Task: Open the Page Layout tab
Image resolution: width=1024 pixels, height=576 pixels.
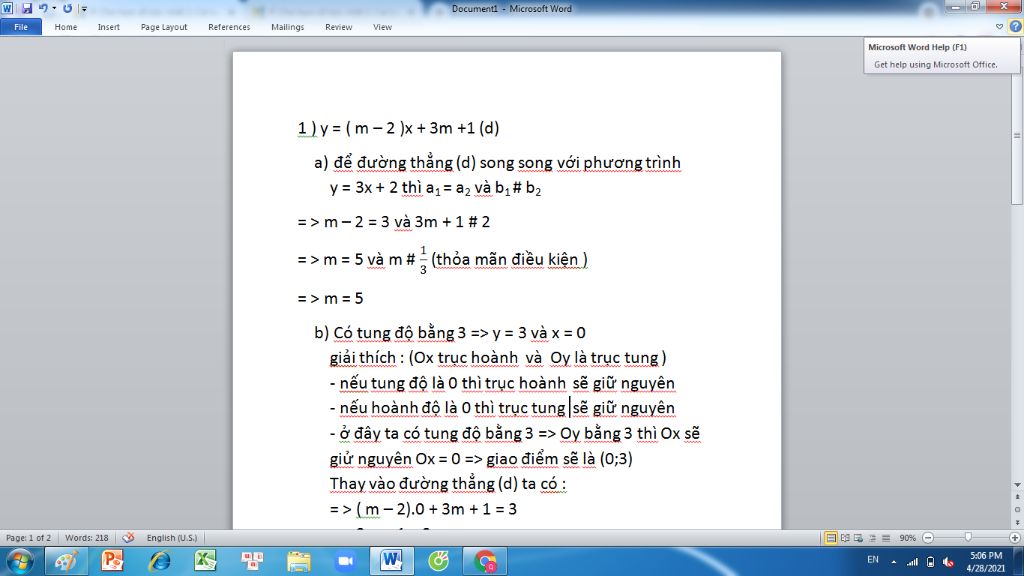Action: coord(164,27)
